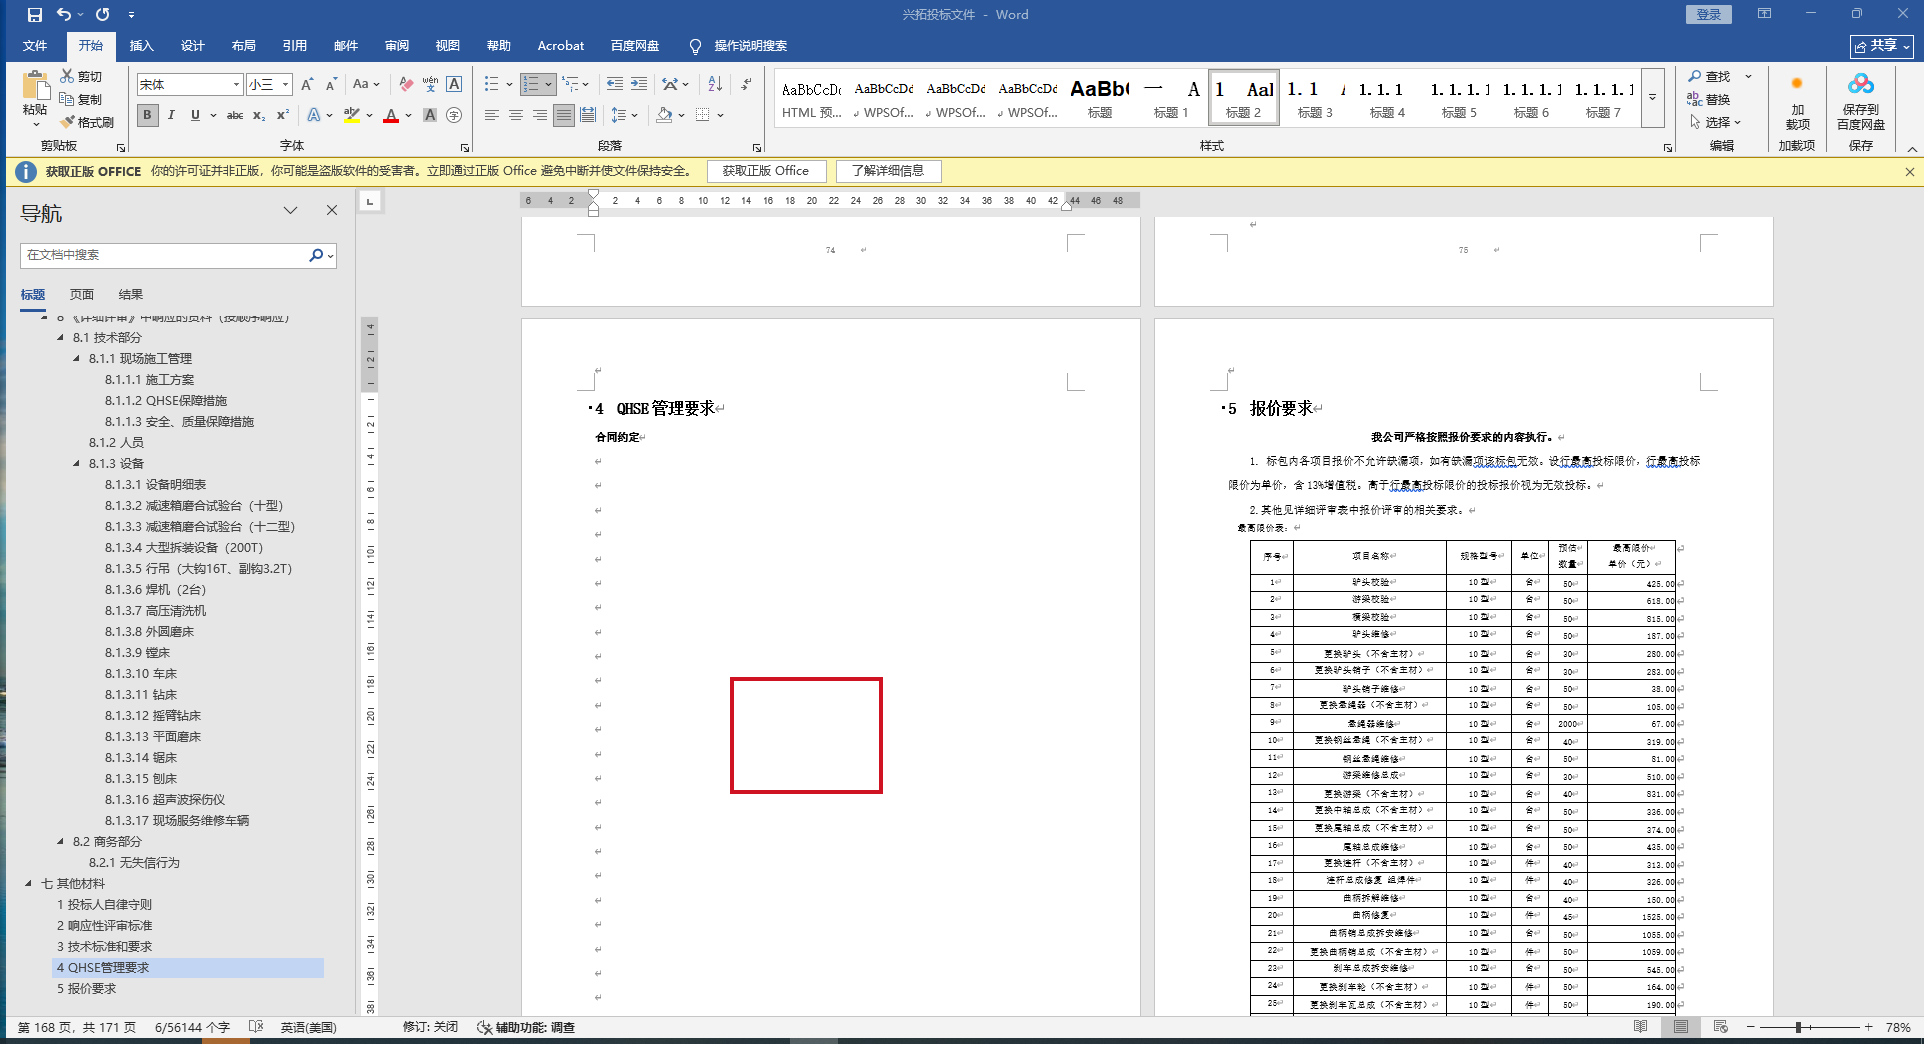This screenshot has height=1044, width=1924.
Task: Decrease the font size with shrink font
Action: [x=331, y=85]
